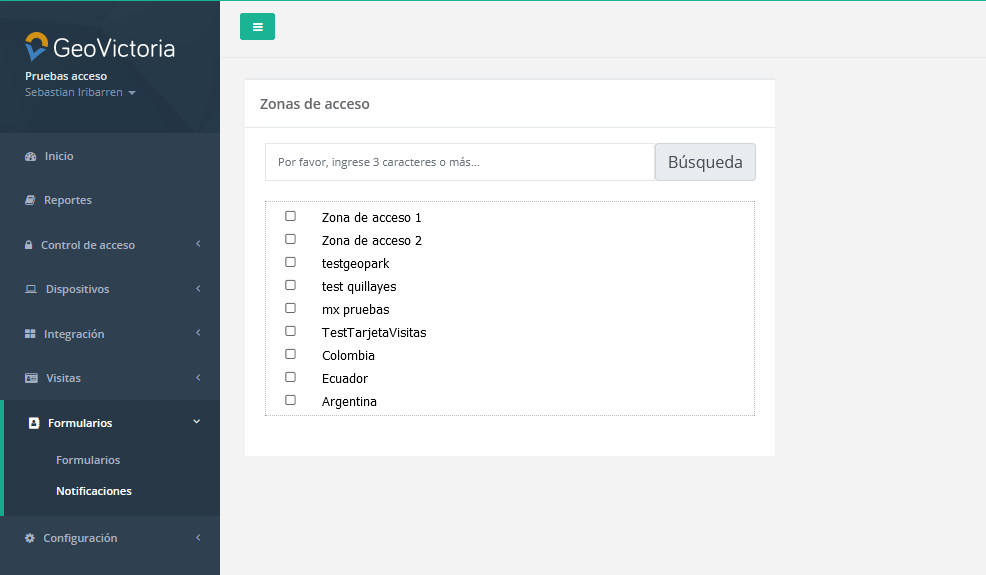Check the Zona de acceso 1 checkbox
Screen dimensions: 986x575
click(x=291, y=216)
